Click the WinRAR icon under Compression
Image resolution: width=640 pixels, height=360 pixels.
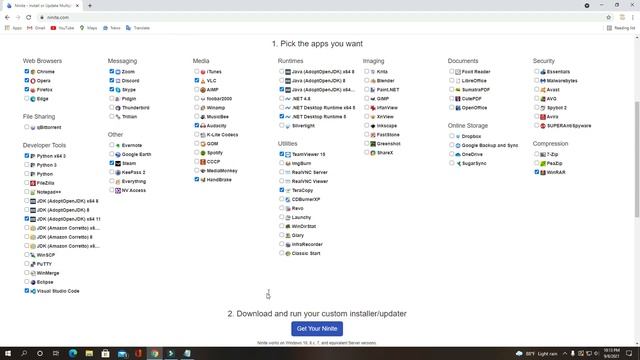543,172
